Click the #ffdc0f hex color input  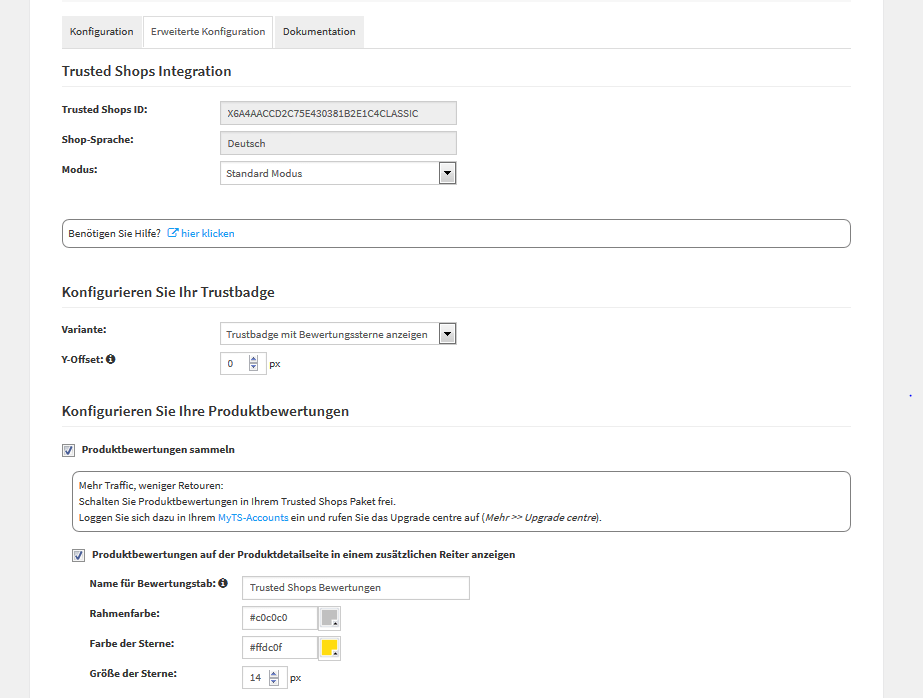coord(278,647)
